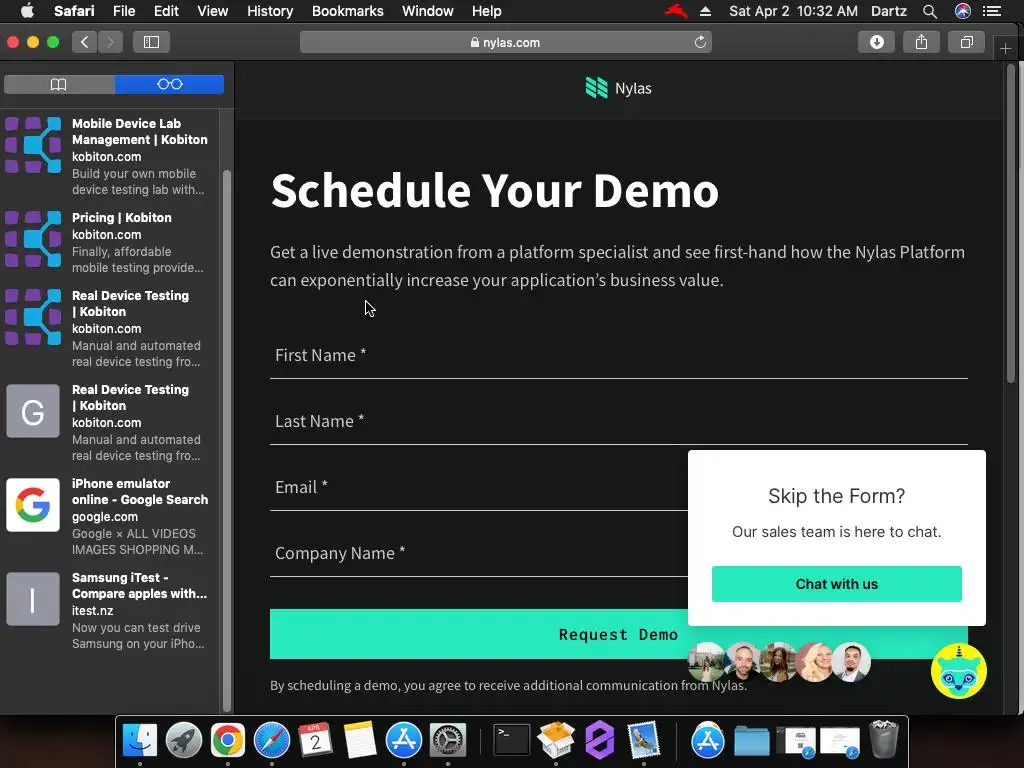Click the date and time in menu bar
Viewport: 1024px width, 768px height.
pyautogui.click(x=793, y=11)
